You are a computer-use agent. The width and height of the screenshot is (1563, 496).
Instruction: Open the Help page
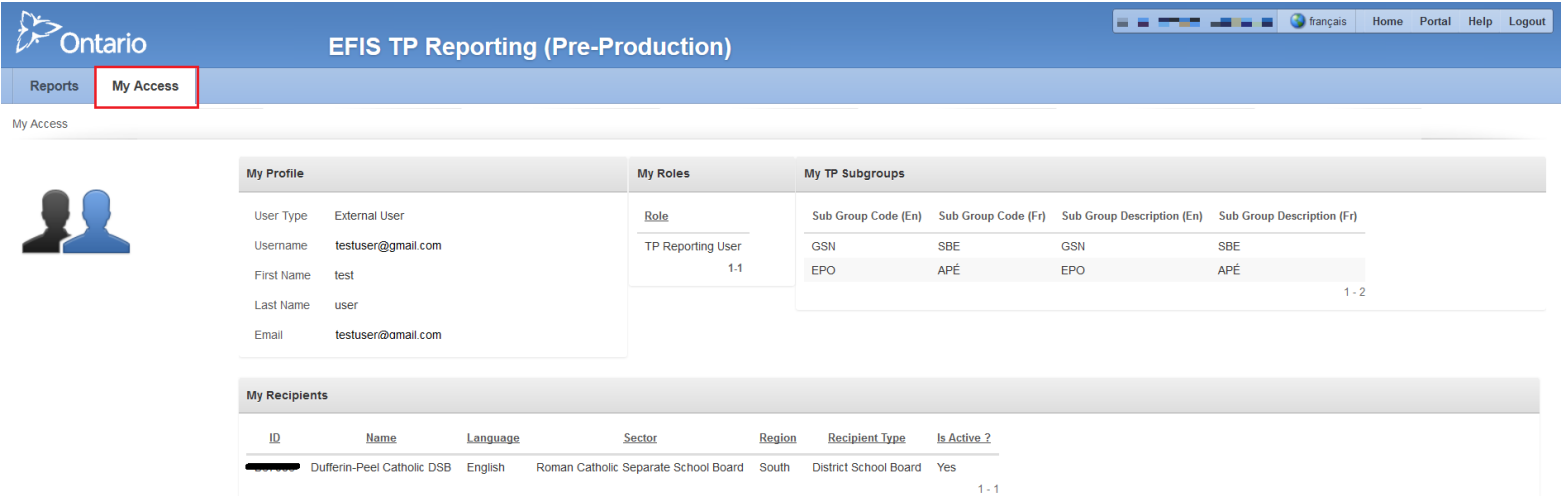coord(1480,21)
